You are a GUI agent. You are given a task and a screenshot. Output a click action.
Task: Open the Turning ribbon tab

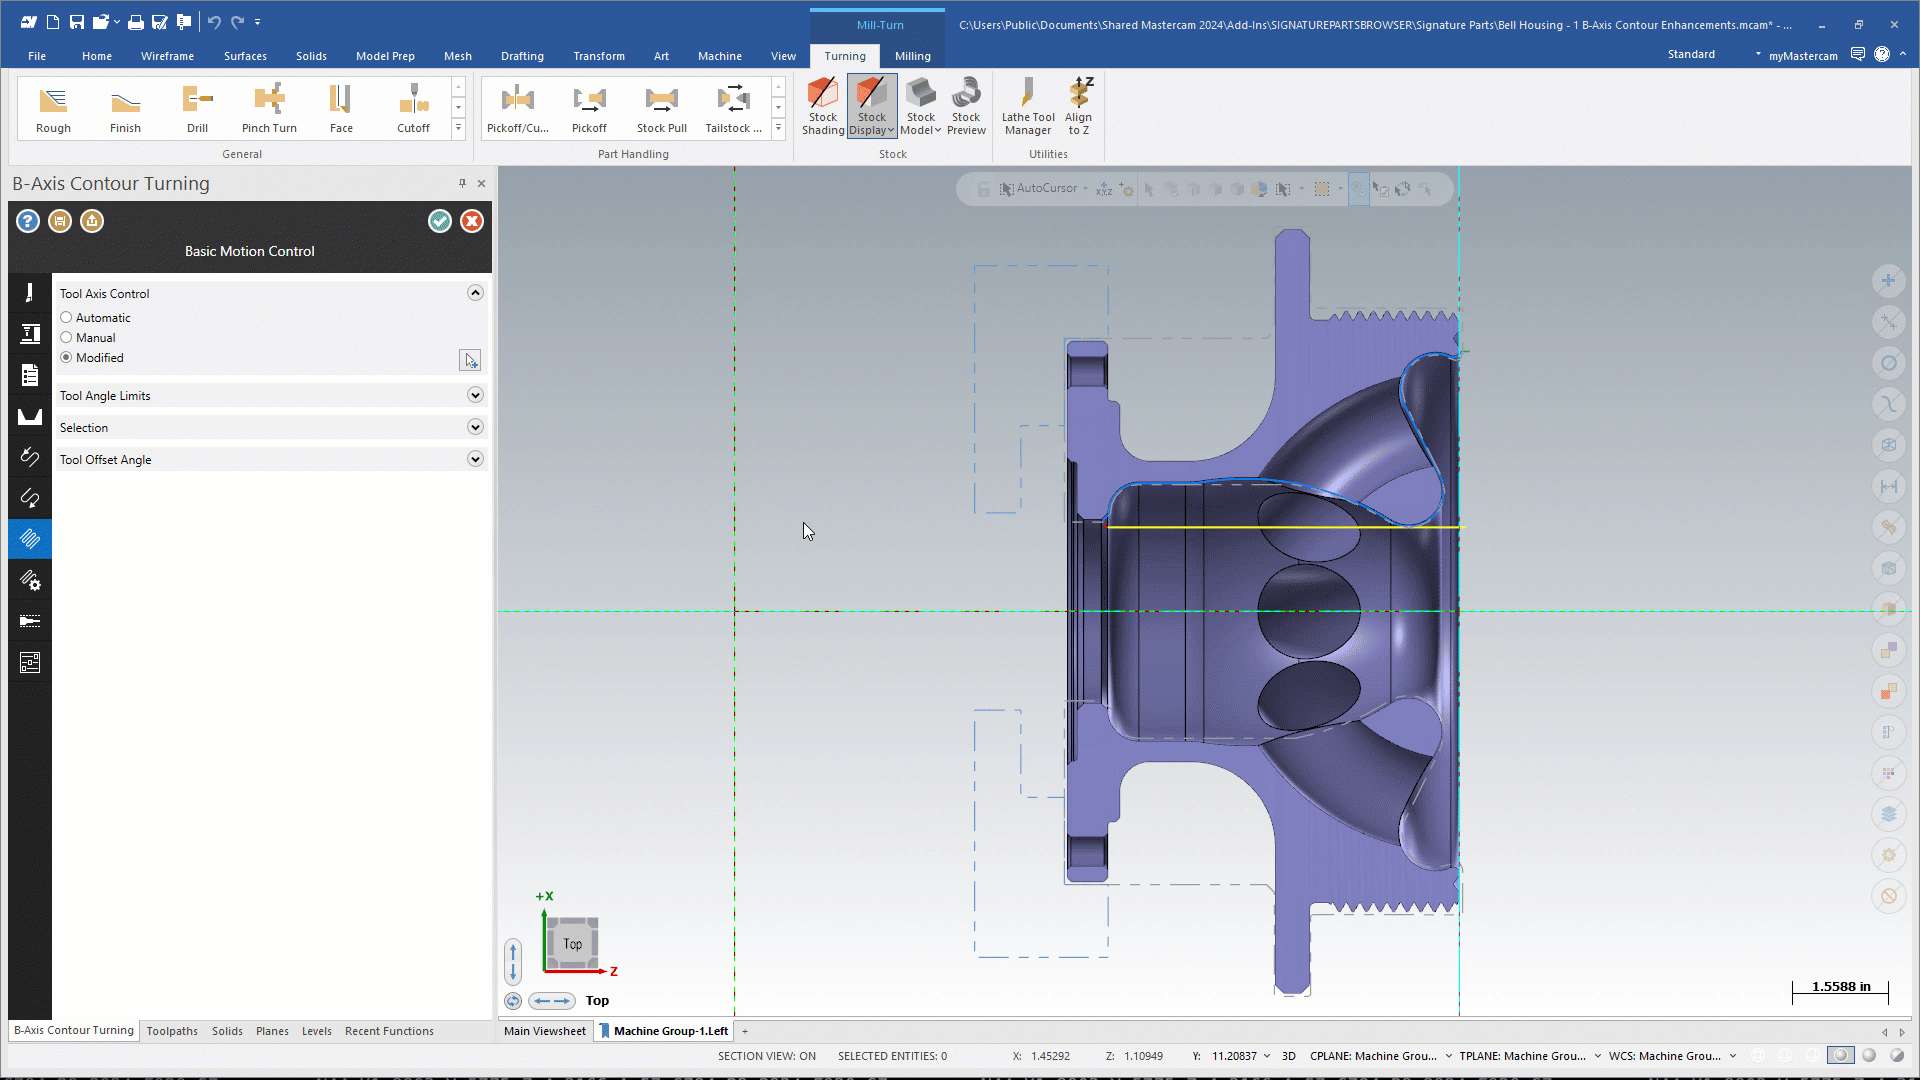click(x=843, y=55)
